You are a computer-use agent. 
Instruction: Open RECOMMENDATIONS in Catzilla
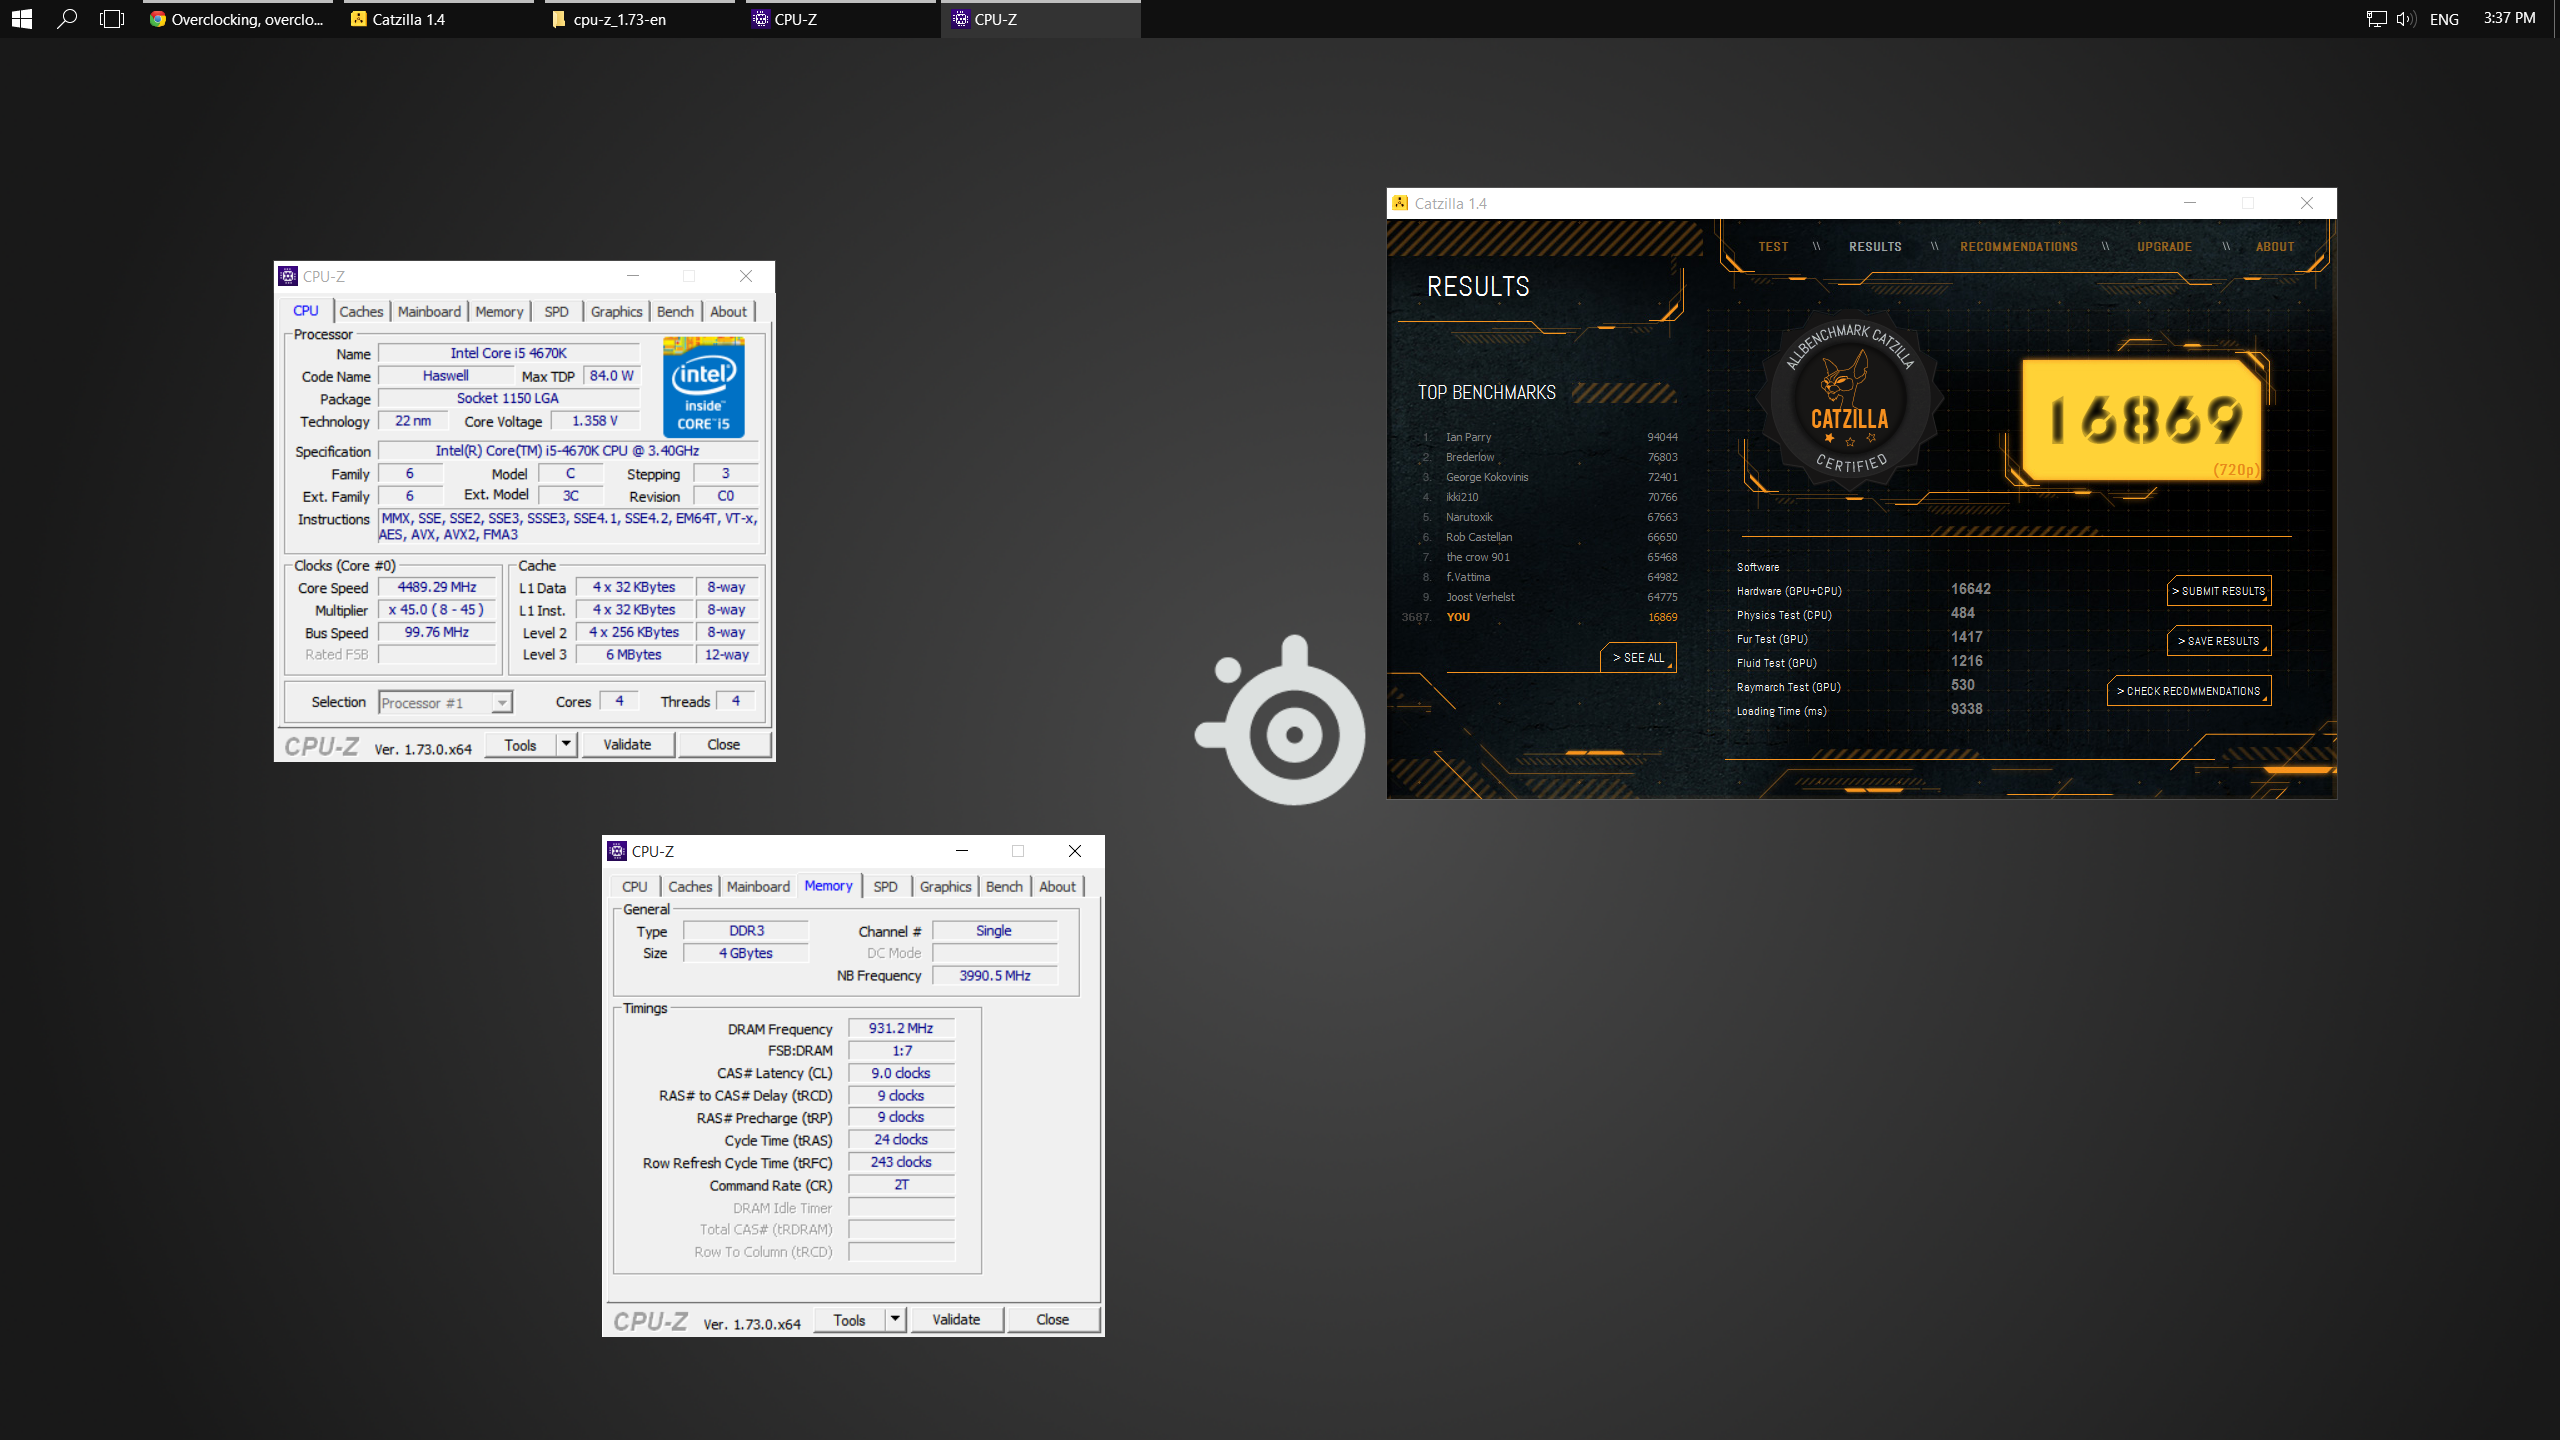tap(2019, 247)
